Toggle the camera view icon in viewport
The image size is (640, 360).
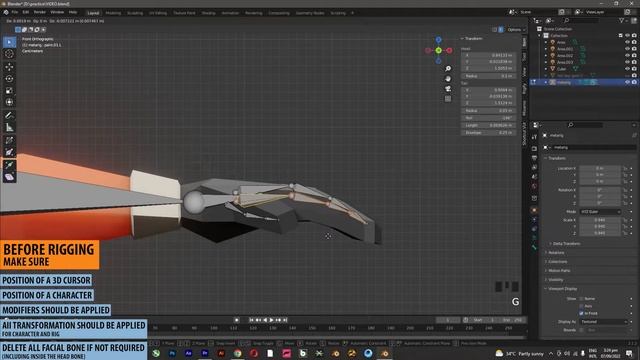(448, 89)
